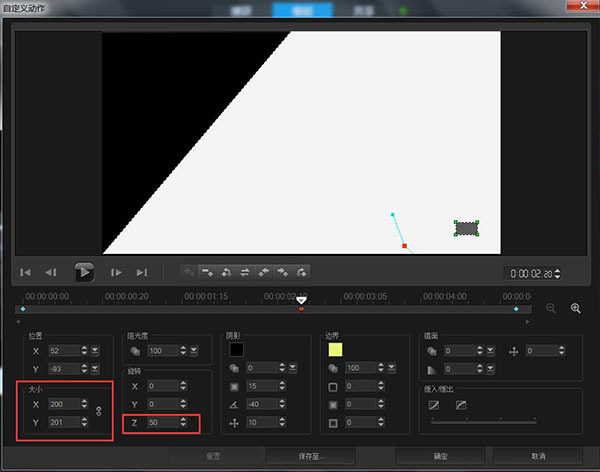Click the opacity icon in the opacity group
This screenshot has height=472, width=600.
(135, 351)
